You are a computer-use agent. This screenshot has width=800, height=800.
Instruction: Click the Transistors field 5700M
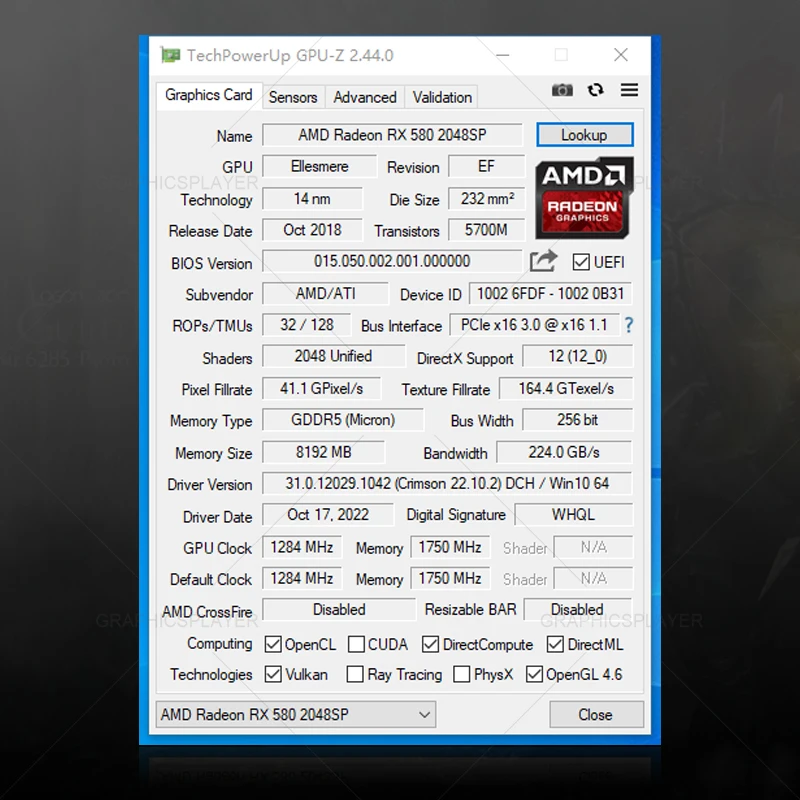coord(486,230)
